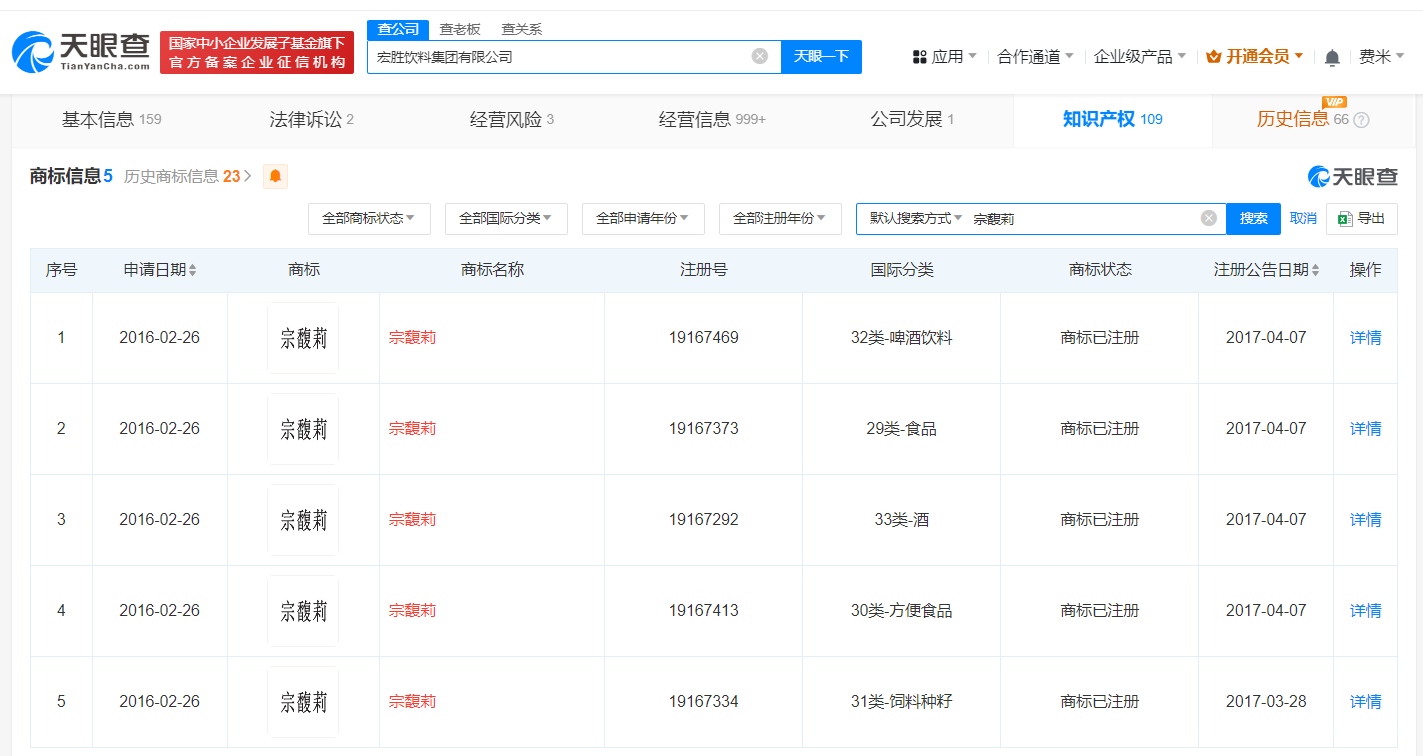Image resolution: width=1423 pixels, height=756 pixels.
Task: Expand the 全部申请年份 dropdown
Action: (x=643, y=218)
